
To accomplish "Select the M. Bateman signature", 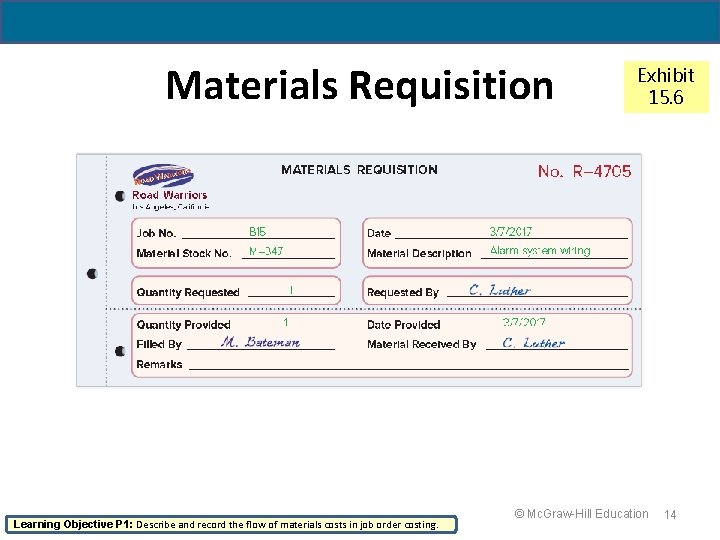I will (x=260, y=342).
